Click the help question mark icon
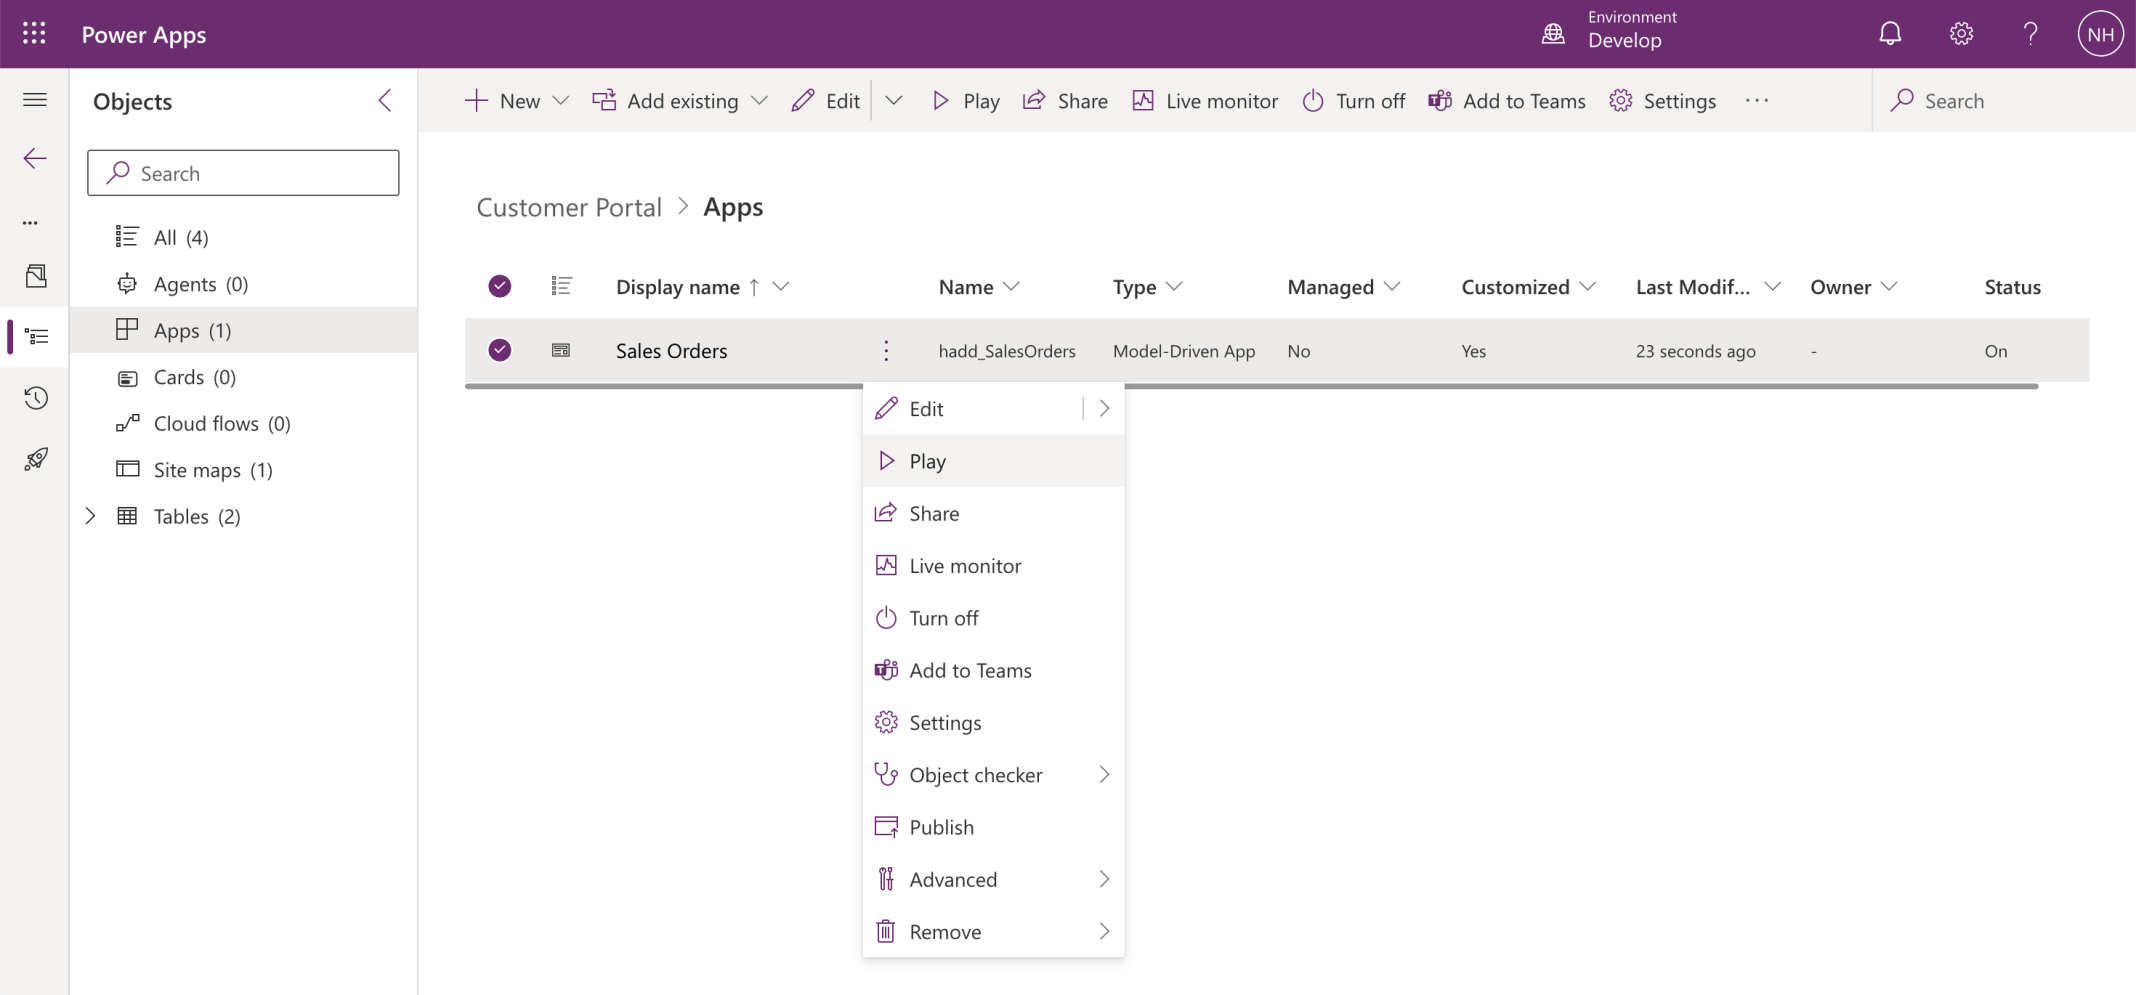This screenshot has width=2136, height=995. (x=2030, y=34)
